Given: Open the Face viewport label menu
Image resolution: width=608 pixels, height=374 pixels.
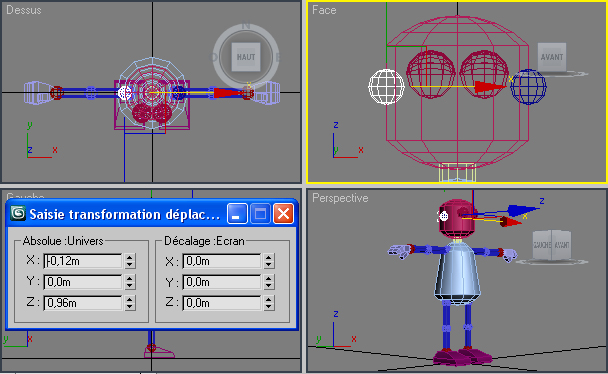Looking at the screenshot, I should tap(324, 10).
